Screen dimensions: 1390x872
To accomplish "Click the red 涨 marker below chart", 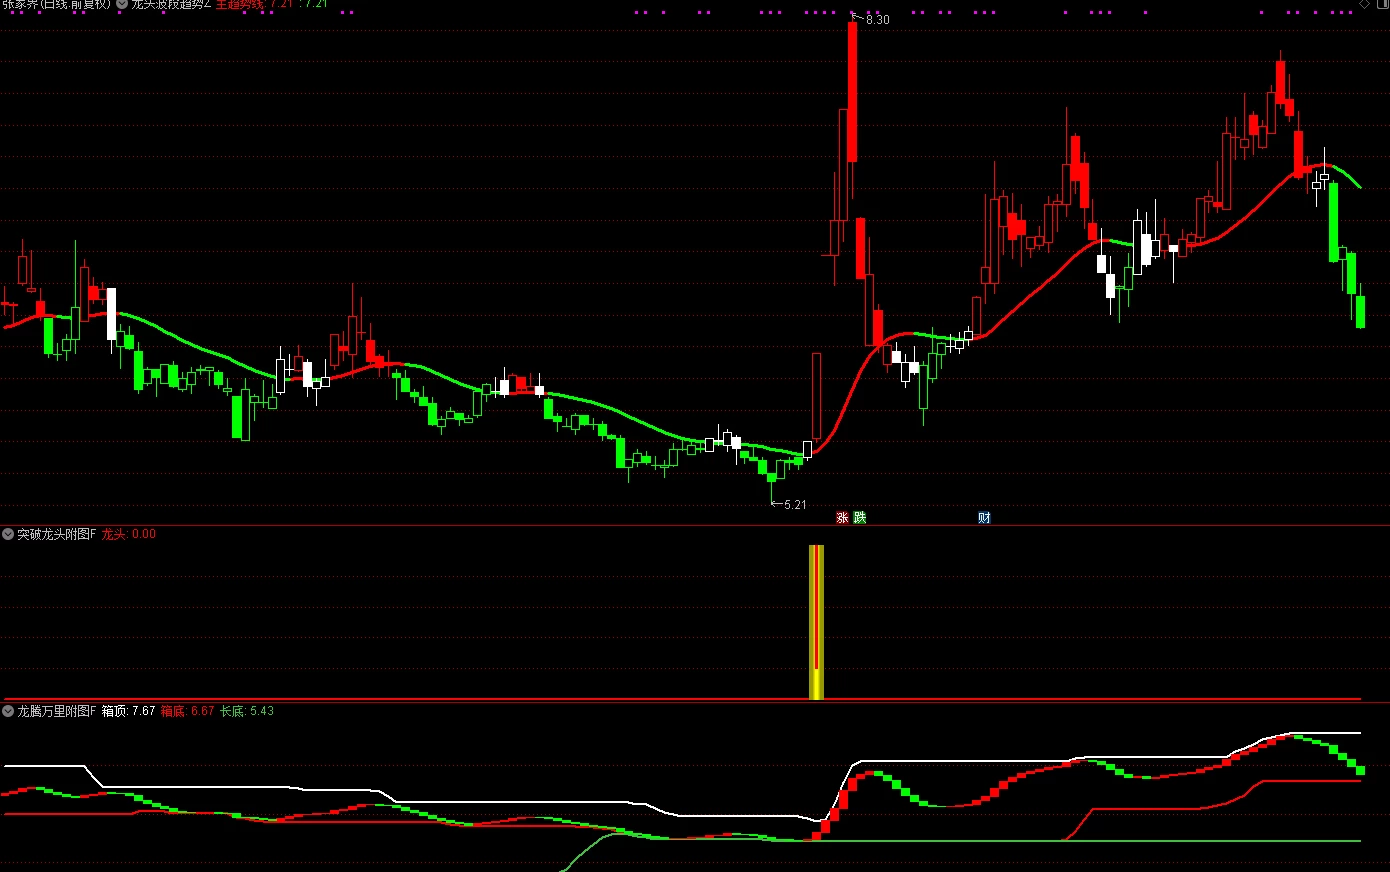I will click(x=842, y=517).
